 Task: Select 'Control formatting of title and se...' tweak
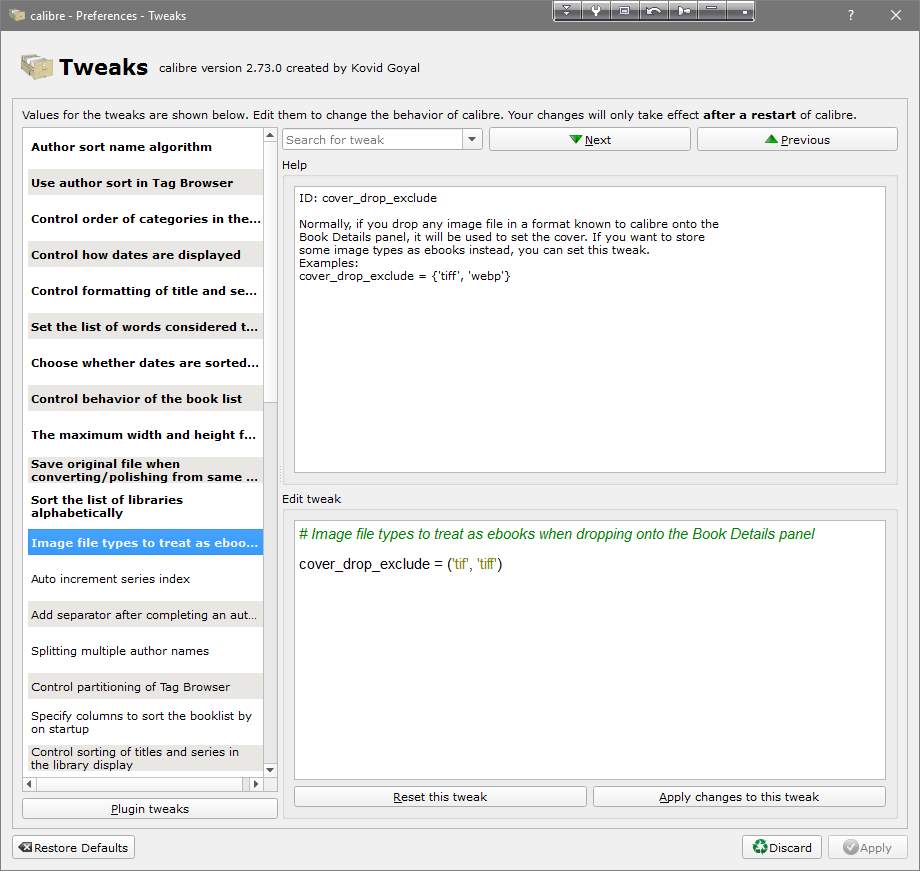145,291
